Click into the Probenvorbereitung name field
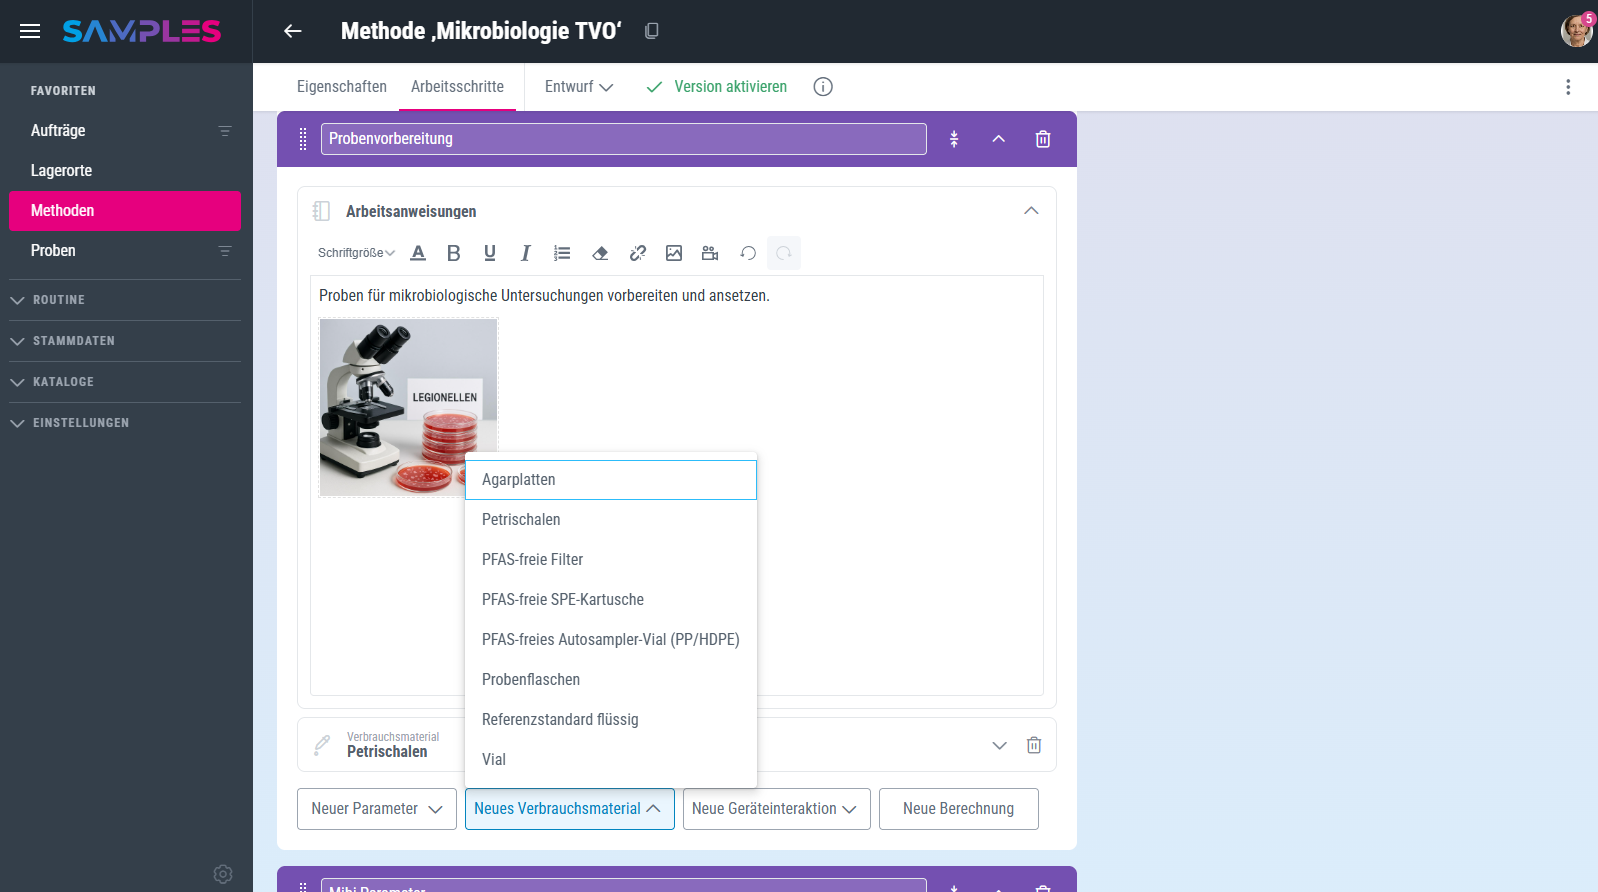This screenshot has width=1598, height=892. coord(623,139)
